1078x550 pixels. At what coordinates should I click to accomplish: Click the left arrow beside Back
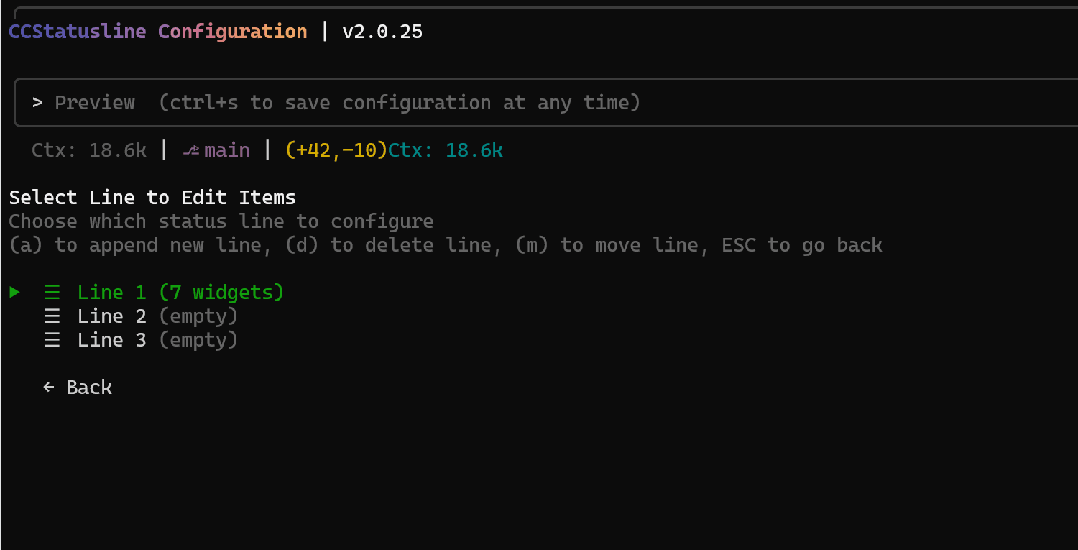pos(49,387)
